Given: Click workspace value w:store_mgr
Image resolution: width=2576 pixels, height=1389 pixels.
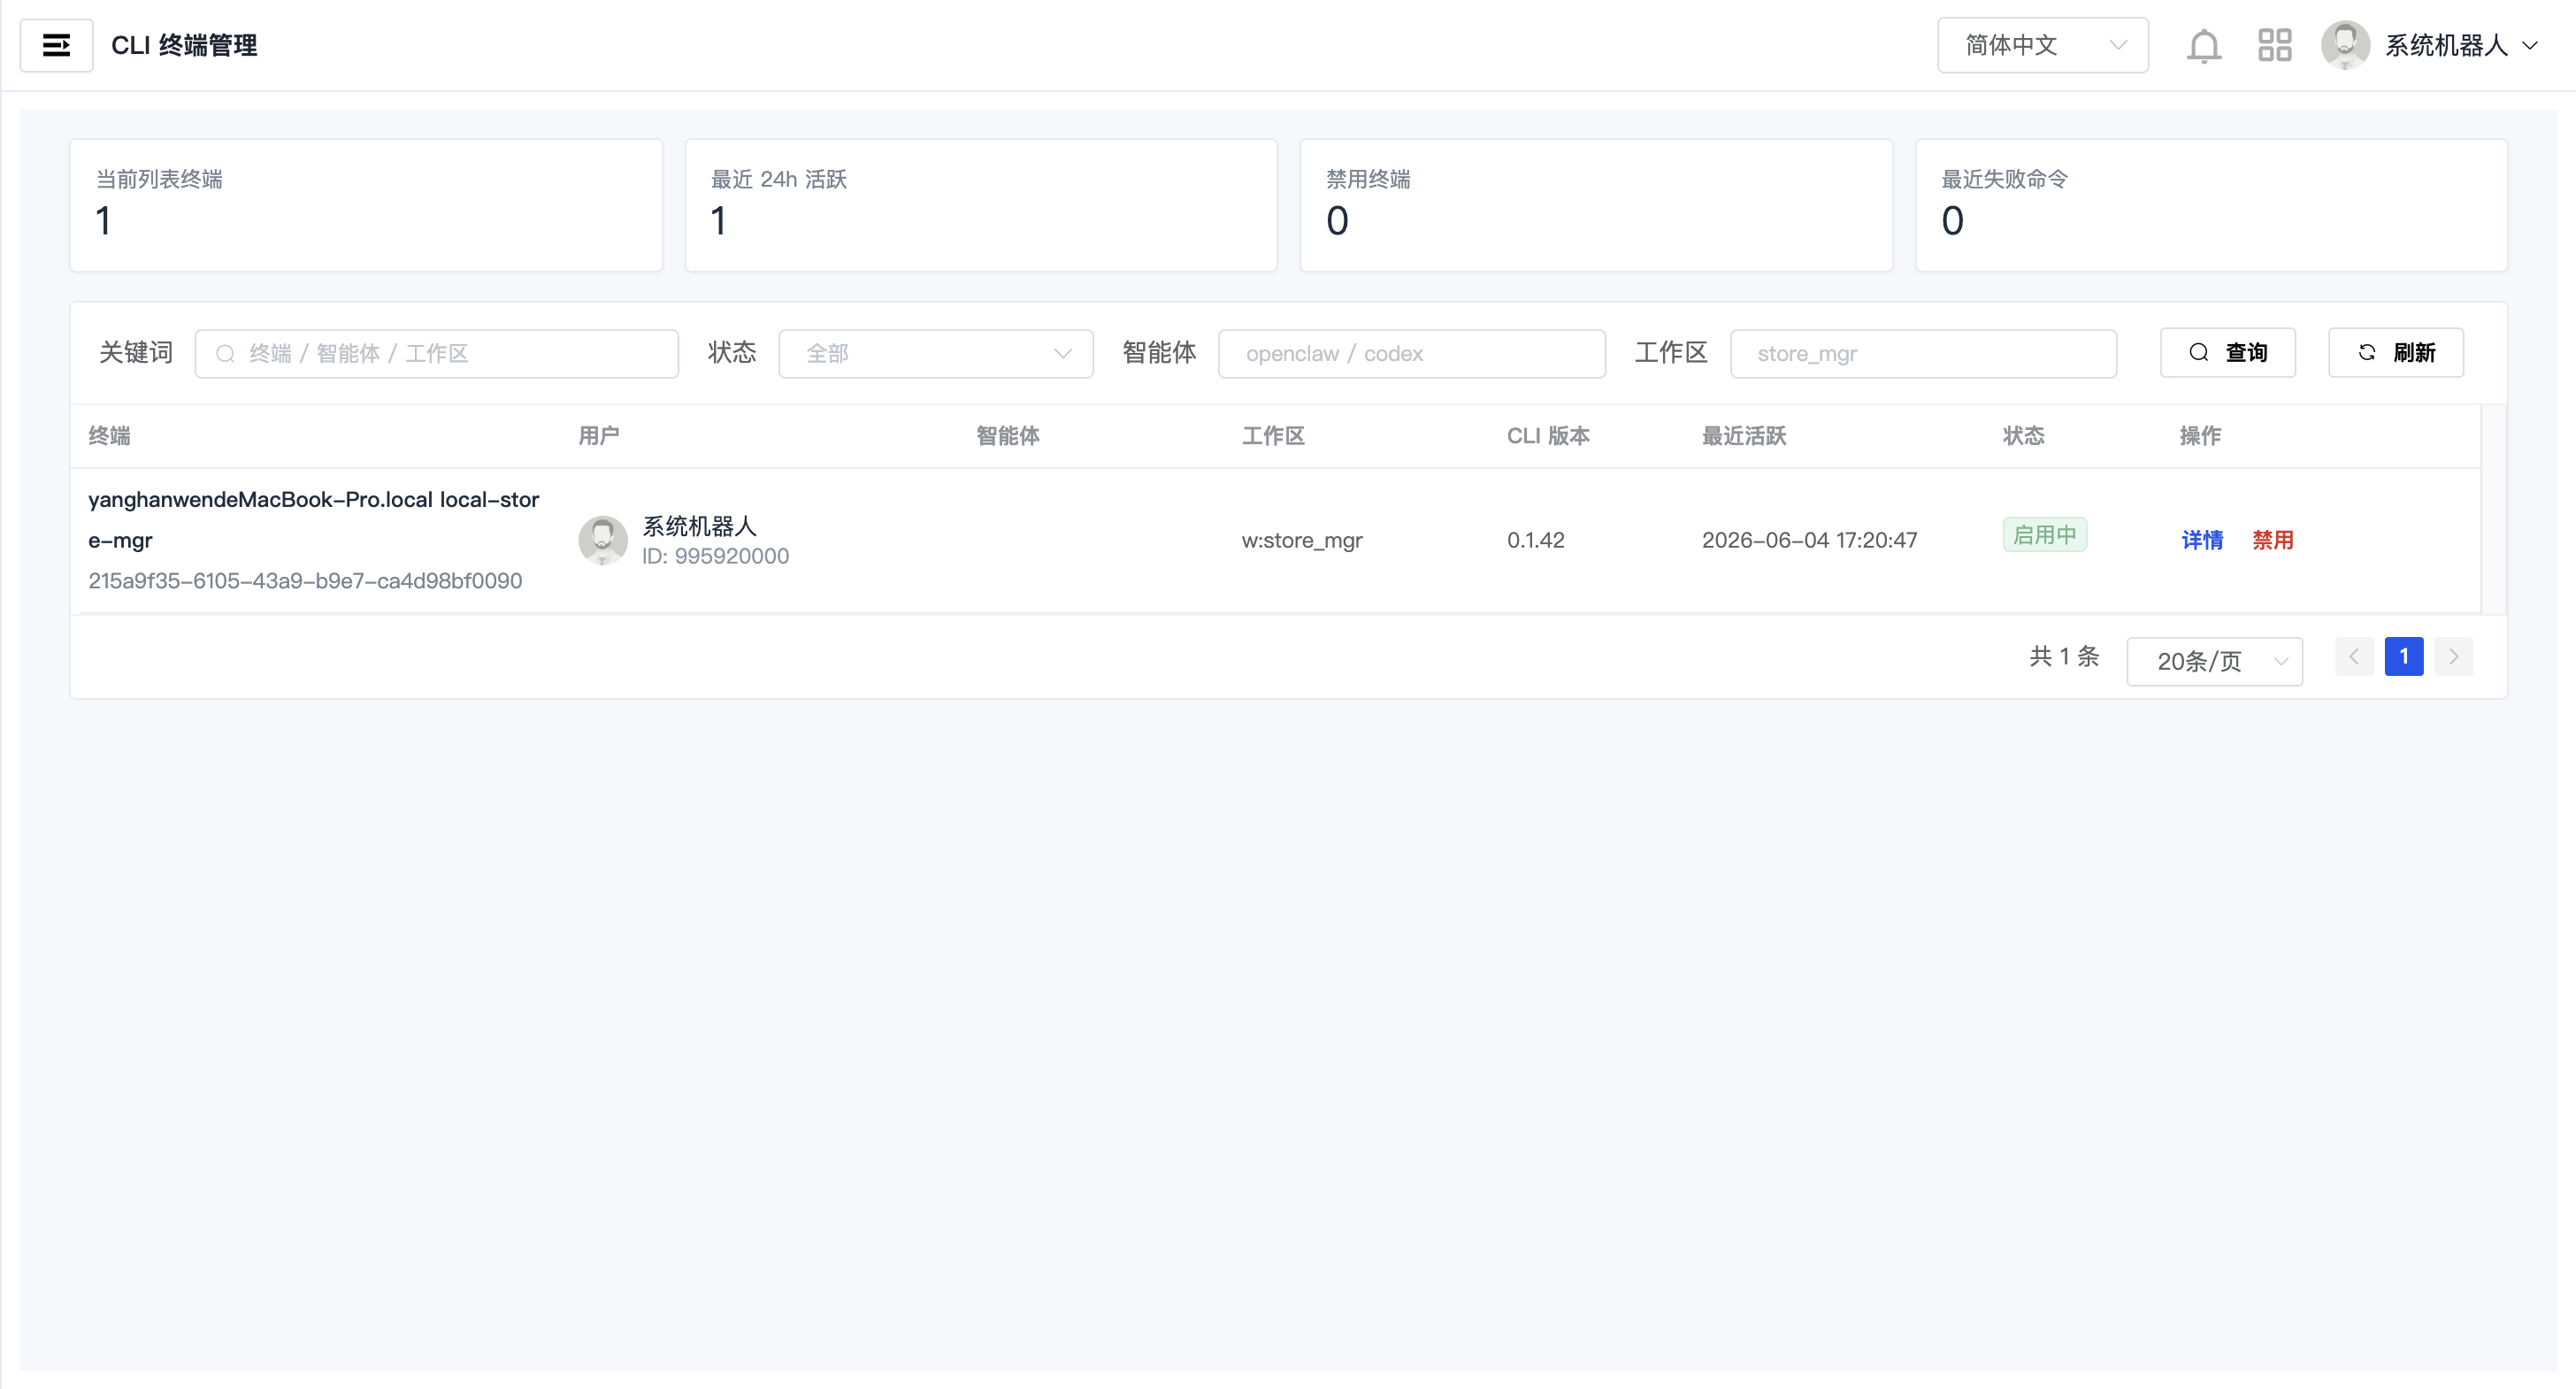Looking at the screenshot, I should (1301, 540).
